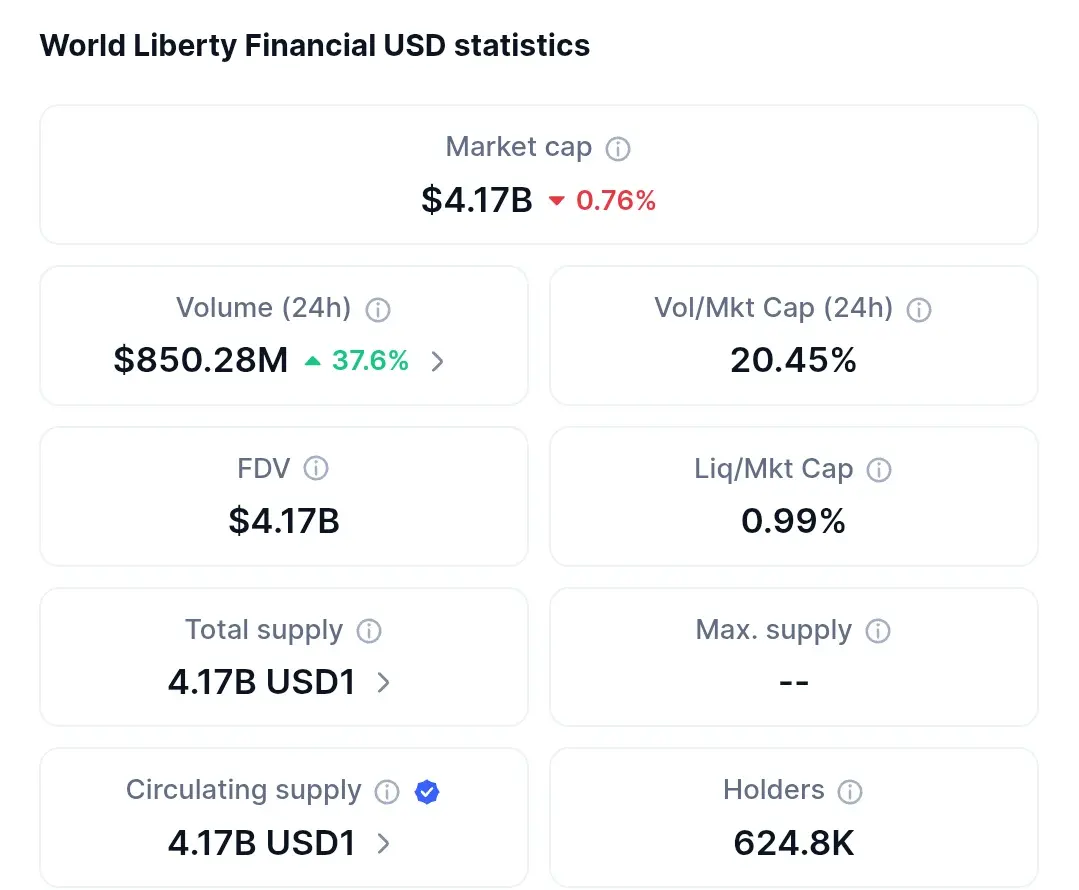Image resolution: width=1079 pixels, height=890 pixels.
Task: Open the Volume (24h) info tooltip icon
Action: tap(377, 310)
